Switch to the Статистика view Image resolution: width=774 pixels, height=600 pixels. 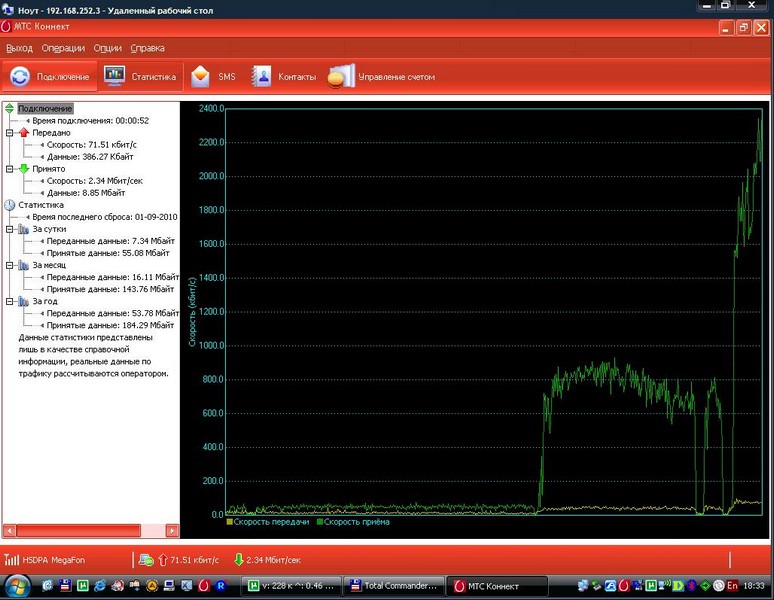pos(141,77)
